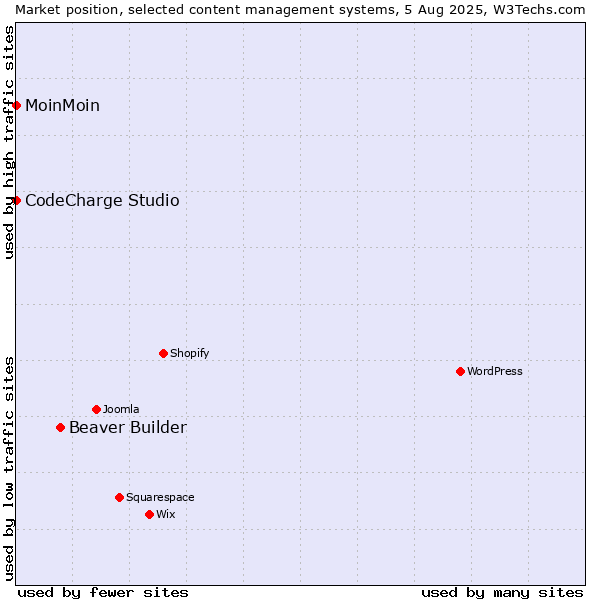
Task: Click the red CodeCharge Studio data point
Action: click(x=16, y=200)
